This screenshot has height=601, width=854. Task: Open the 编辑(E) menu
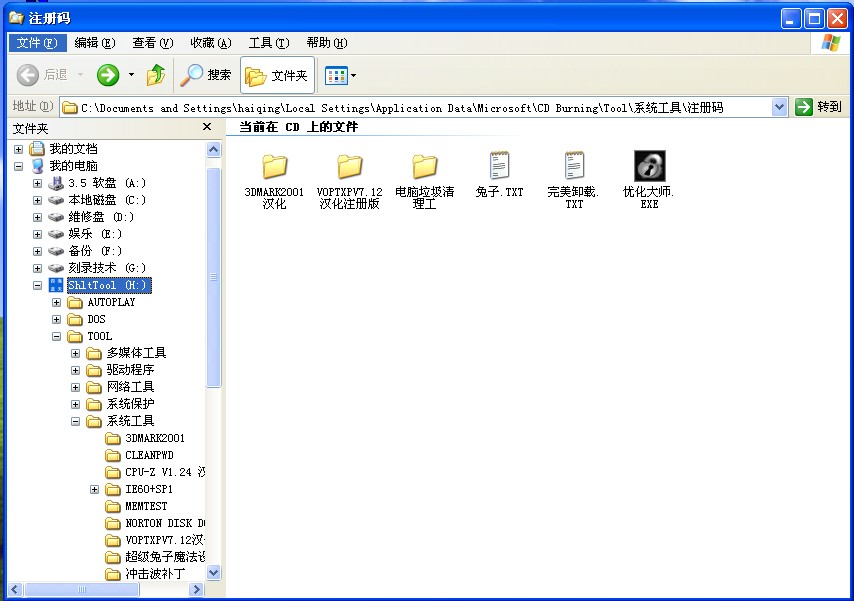(95, 43)
